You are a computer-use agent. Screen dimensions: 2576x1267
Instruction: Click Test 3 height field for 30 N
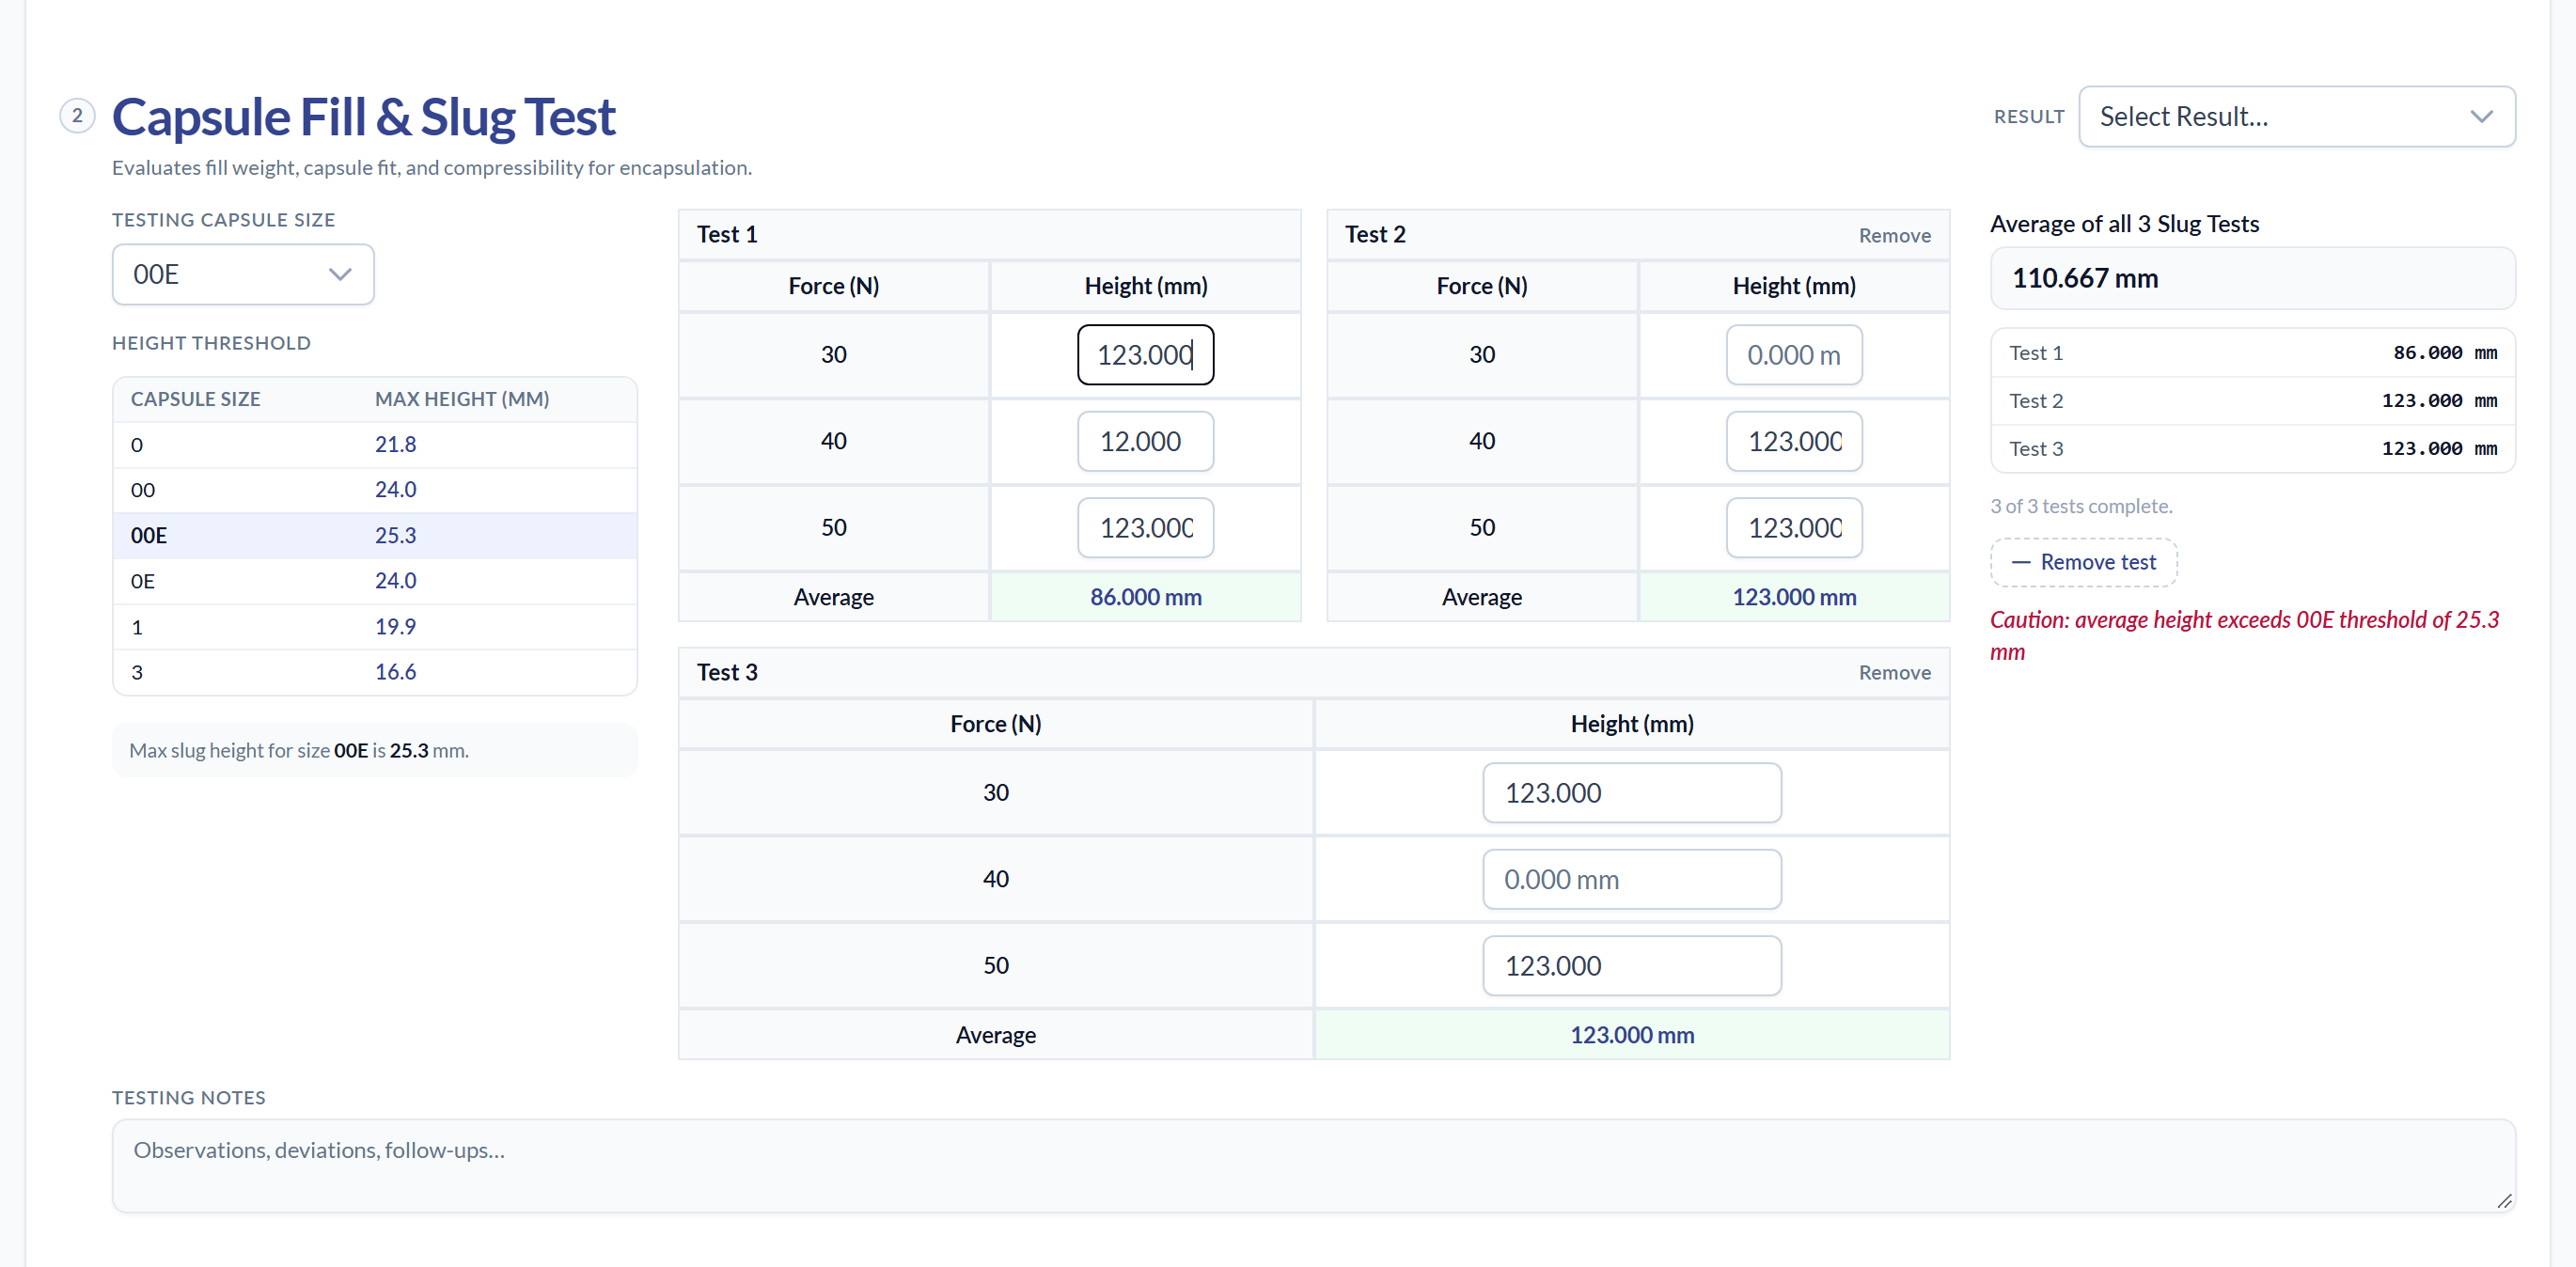[1632, 793]
